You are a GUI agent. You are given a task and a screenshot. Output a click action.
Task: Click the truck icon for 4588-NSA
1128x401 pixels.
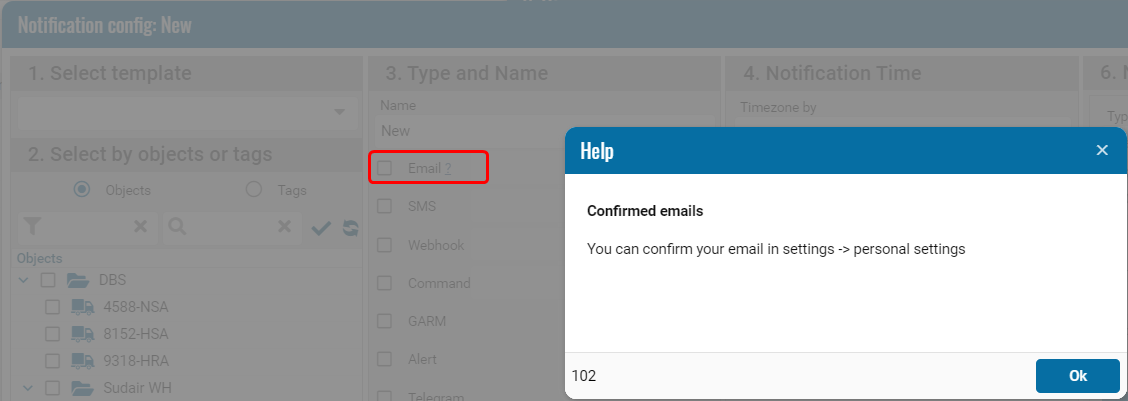click(83, 307)
